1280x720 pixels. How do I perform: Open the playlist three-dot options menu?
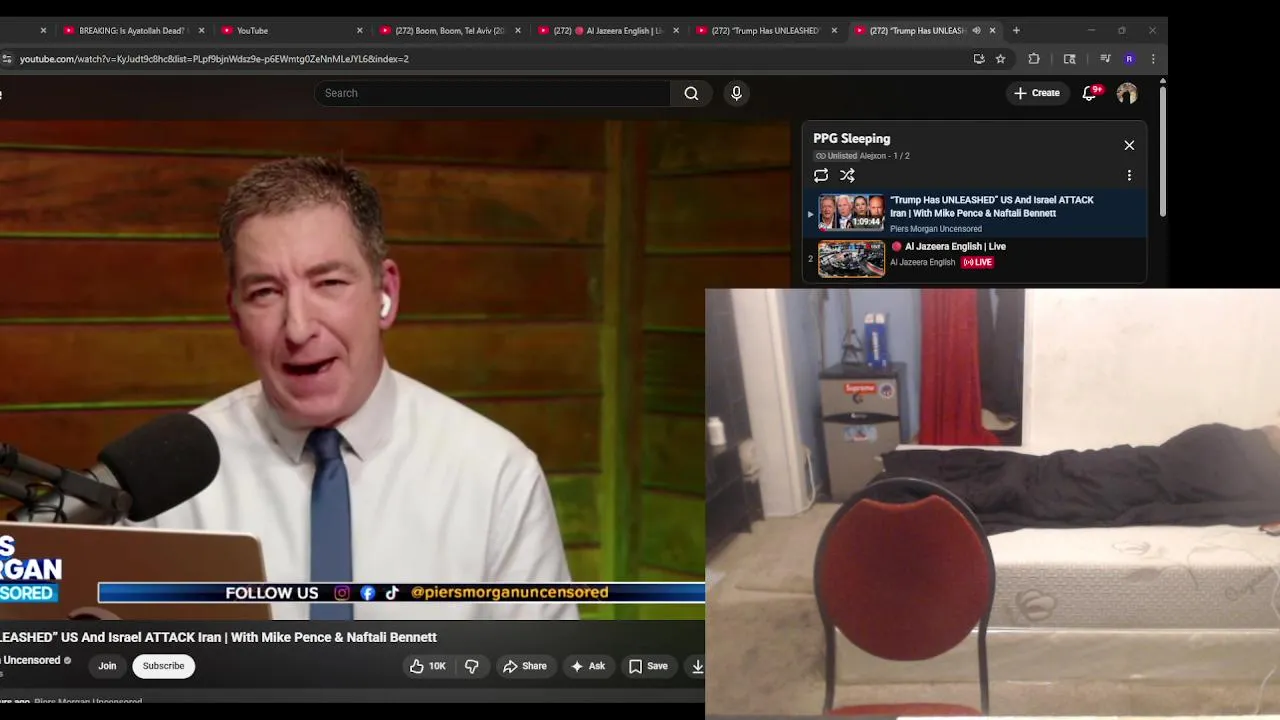(x=1129, y=175)
